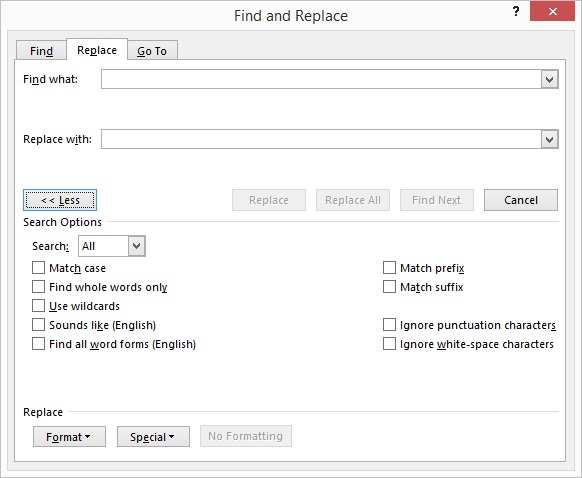Enable Match prefix checkbox
Screen dimensions: 582x478
(389, 268)
